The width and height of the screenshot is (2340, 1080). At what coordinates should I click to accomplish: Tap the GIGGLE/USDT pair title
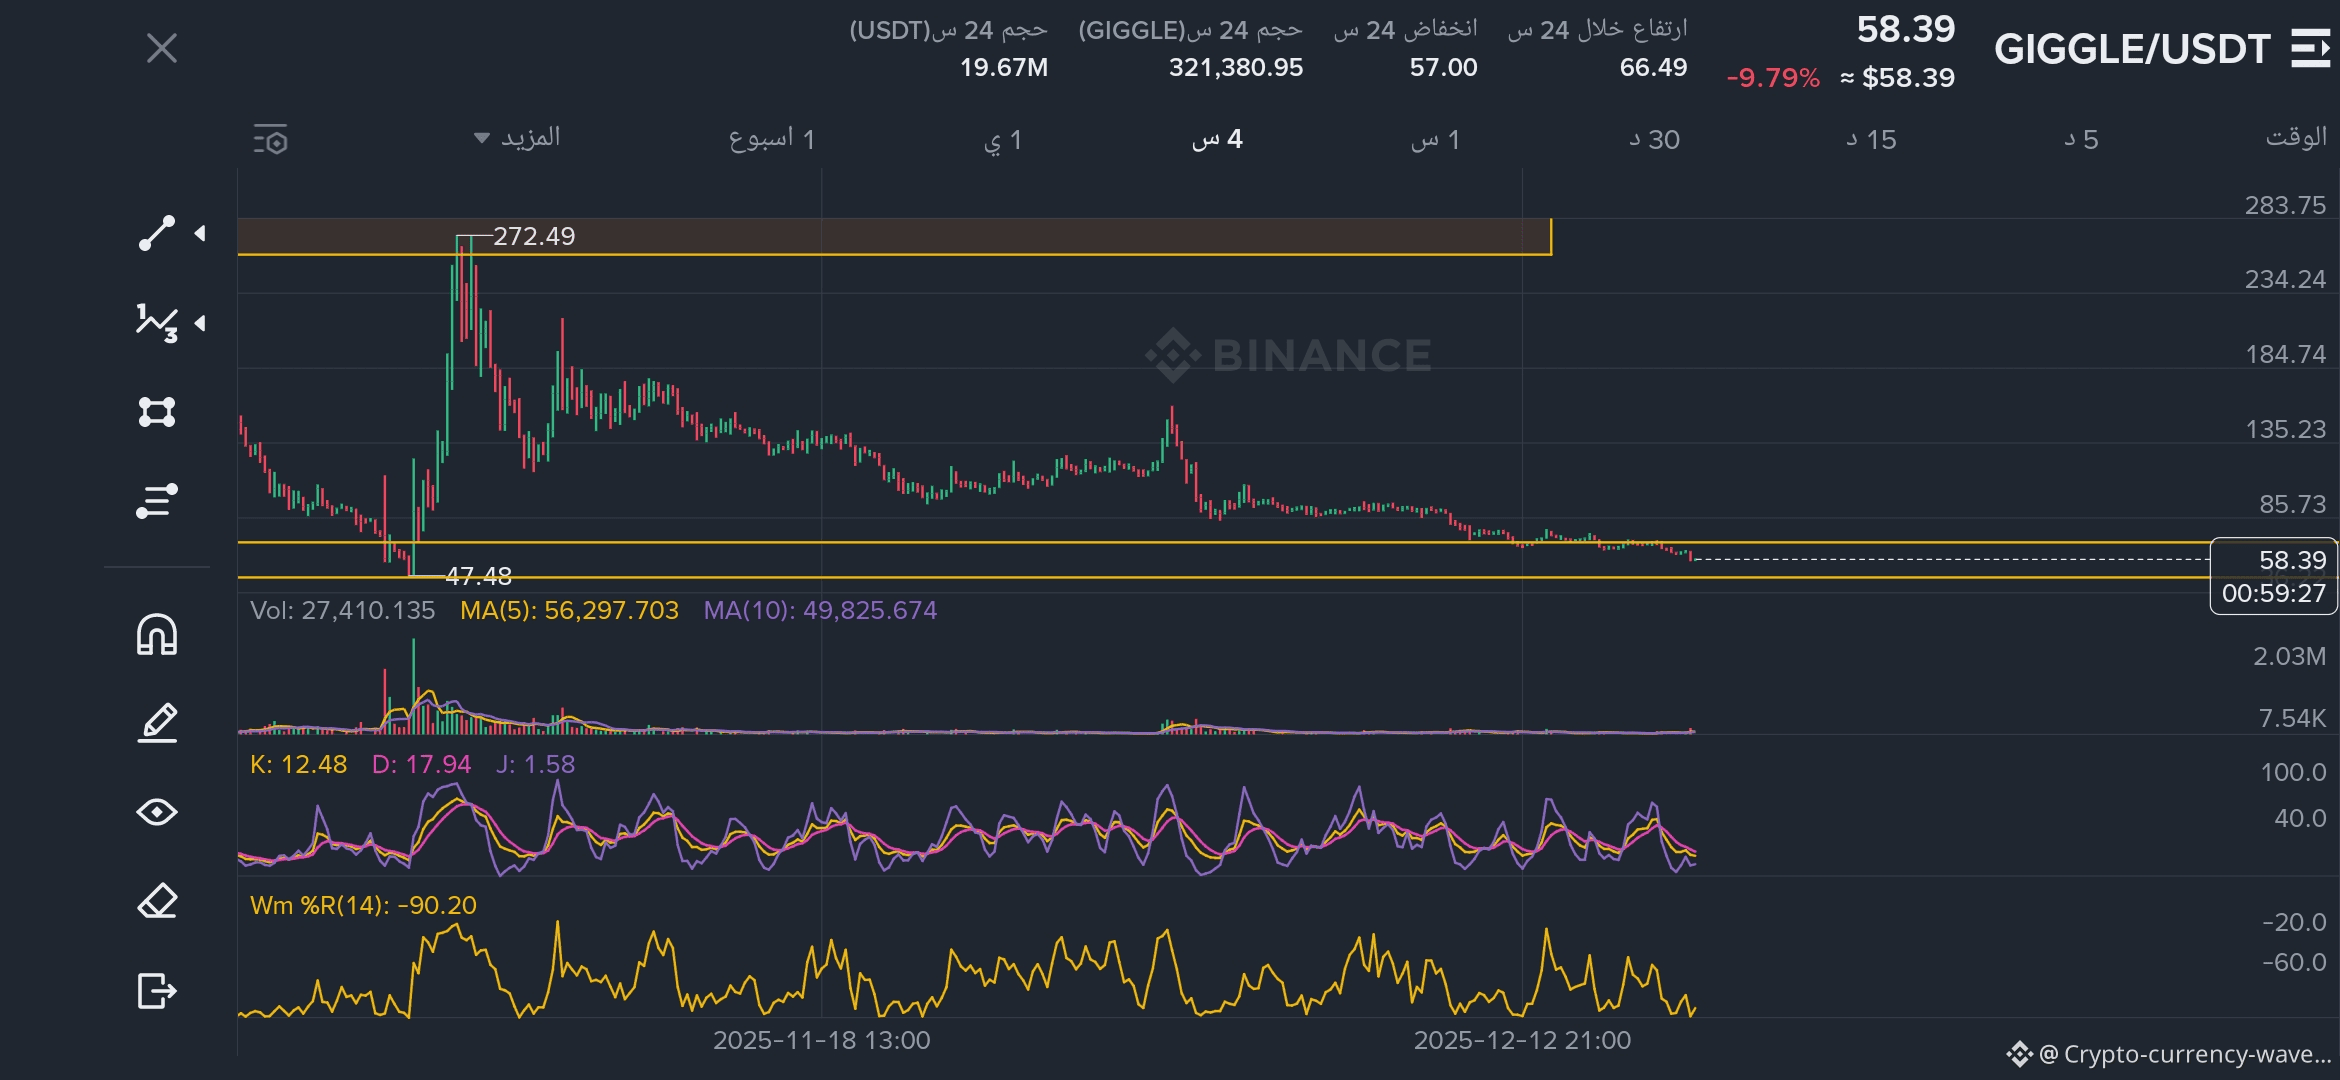pyautogui.click(x=2131, y=49)
